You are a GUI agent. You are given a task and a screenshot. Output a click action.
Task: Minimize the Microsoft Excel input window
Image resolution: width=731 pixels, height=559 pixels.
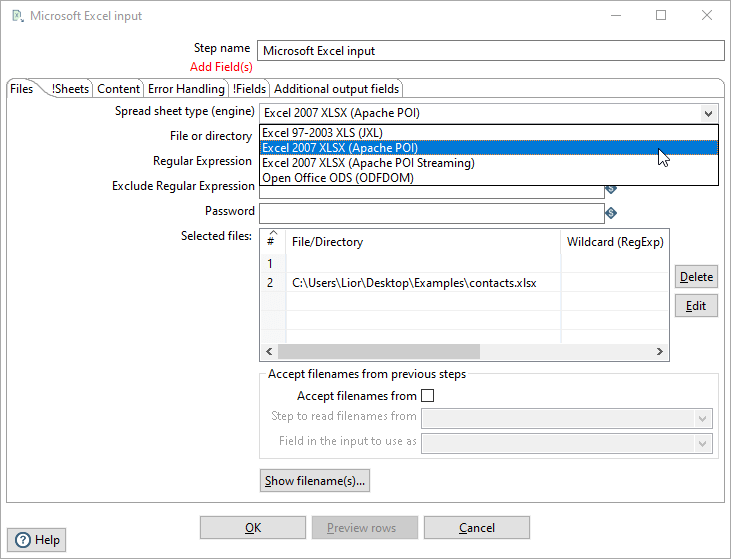(616, 15)
